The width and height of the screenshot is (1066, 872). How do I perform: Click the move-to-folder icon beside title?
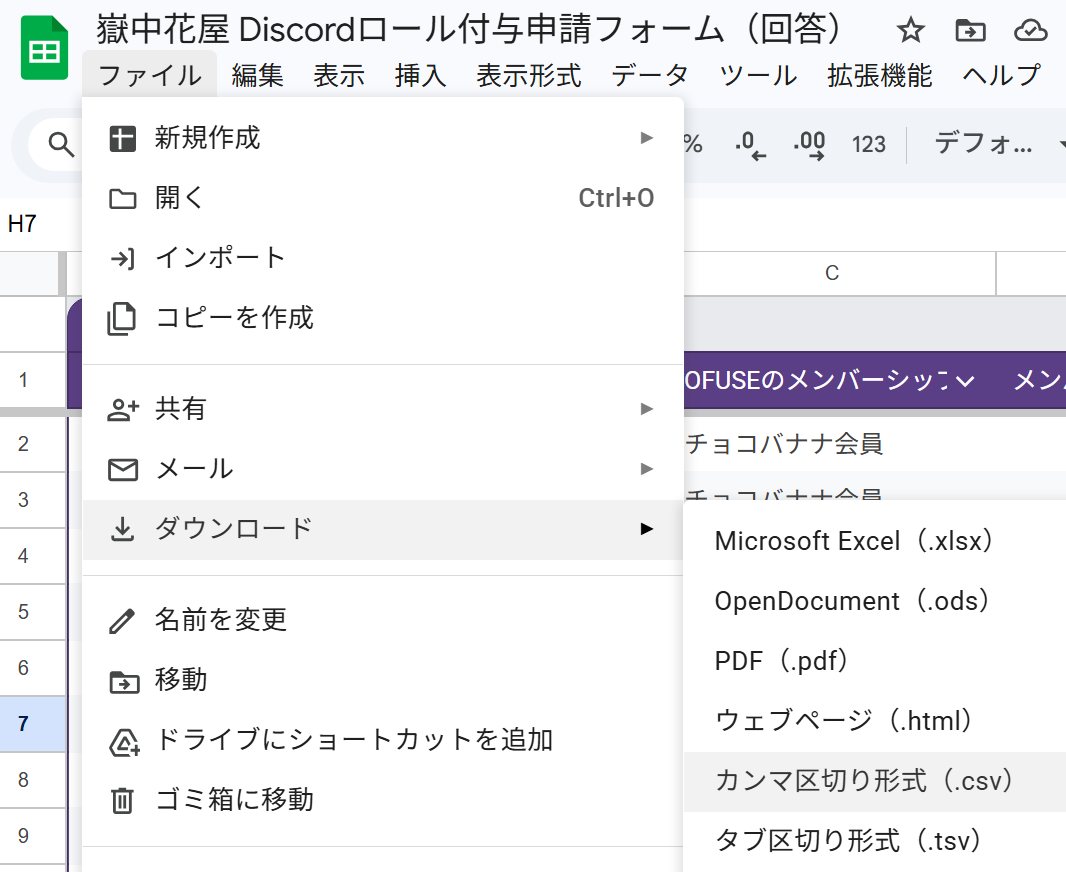969,31
